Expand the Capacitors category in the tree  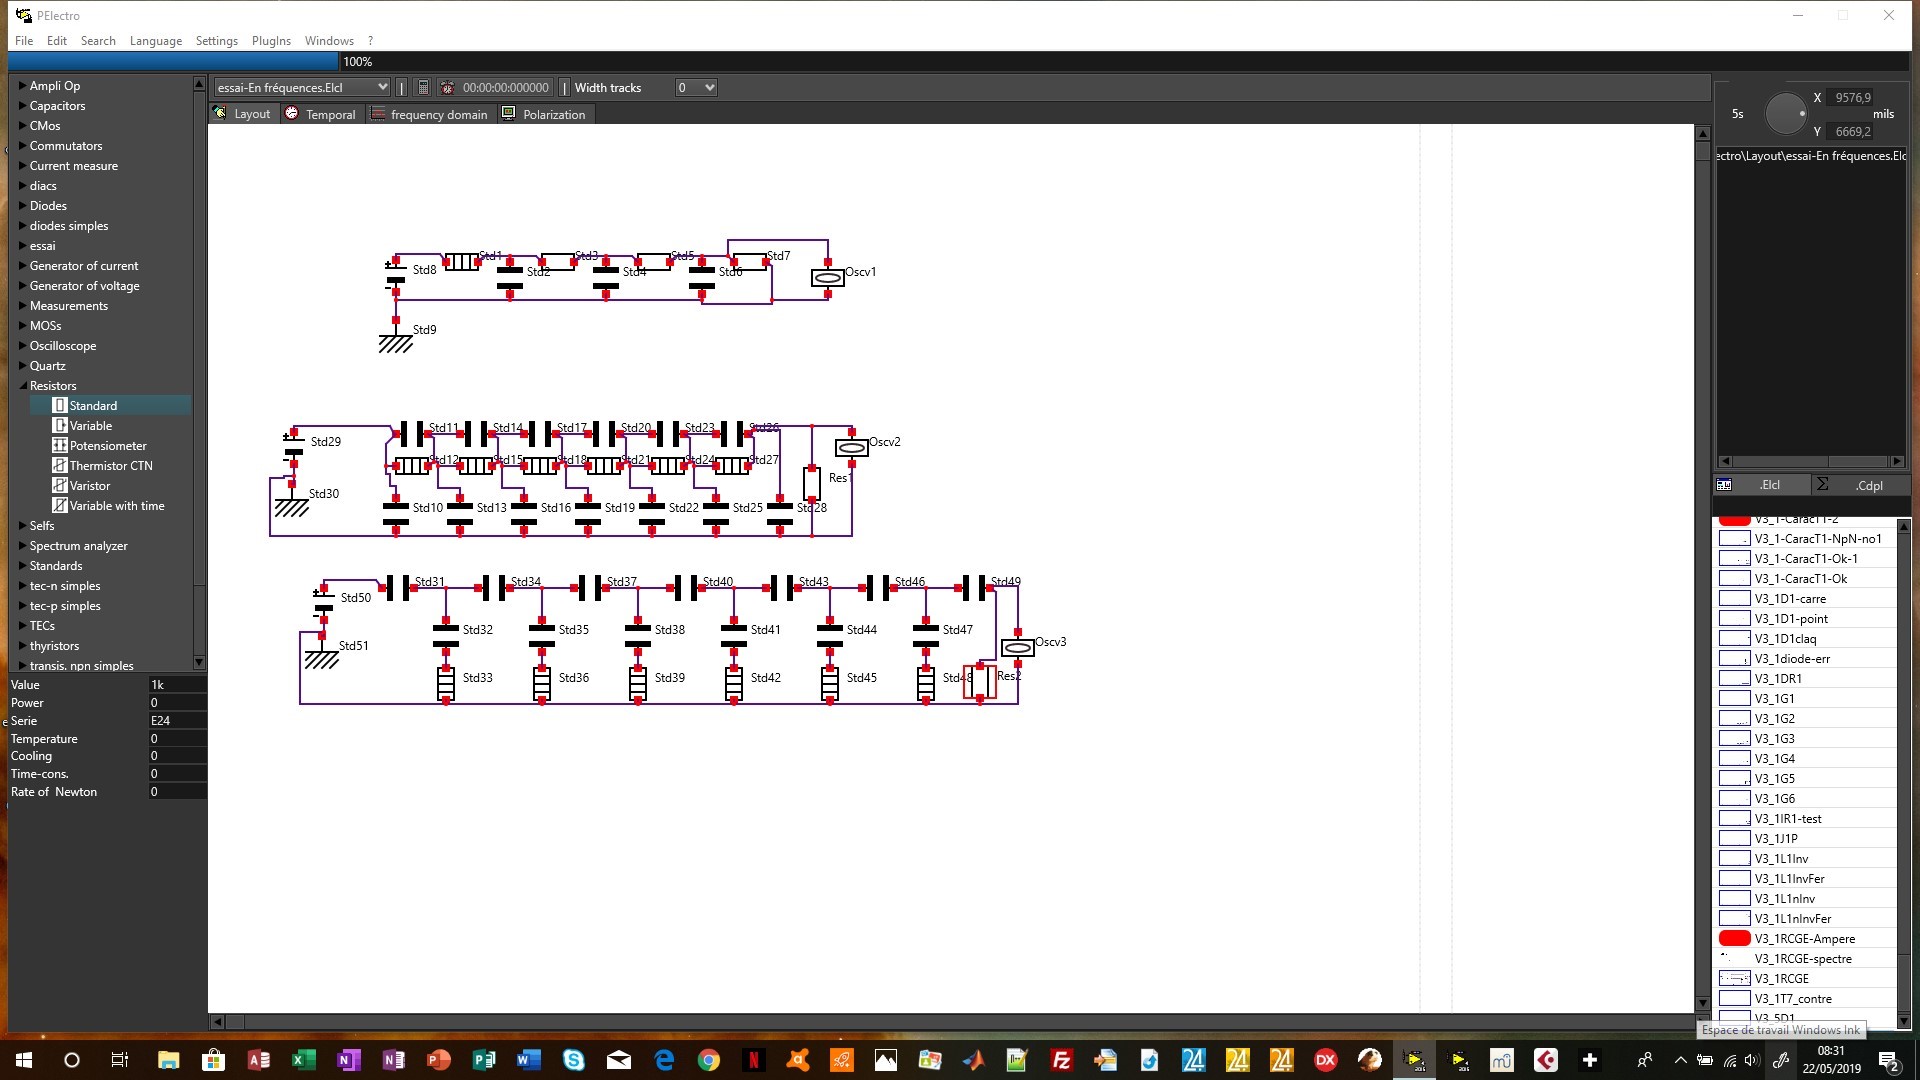click(x=23, y=106)
